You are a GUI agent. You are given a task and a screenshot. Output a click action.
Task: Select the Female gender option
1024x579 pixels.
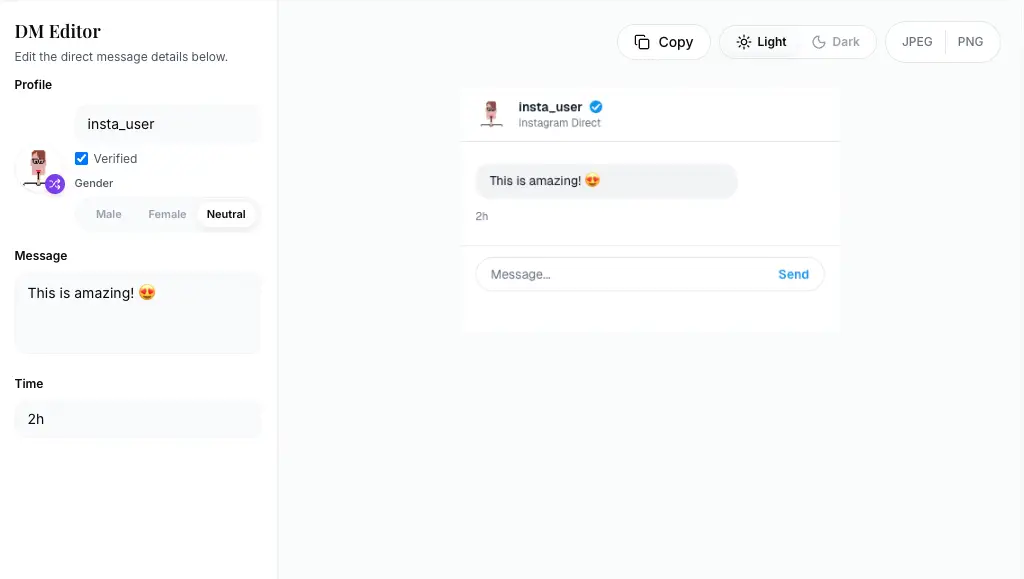point(167,213)
